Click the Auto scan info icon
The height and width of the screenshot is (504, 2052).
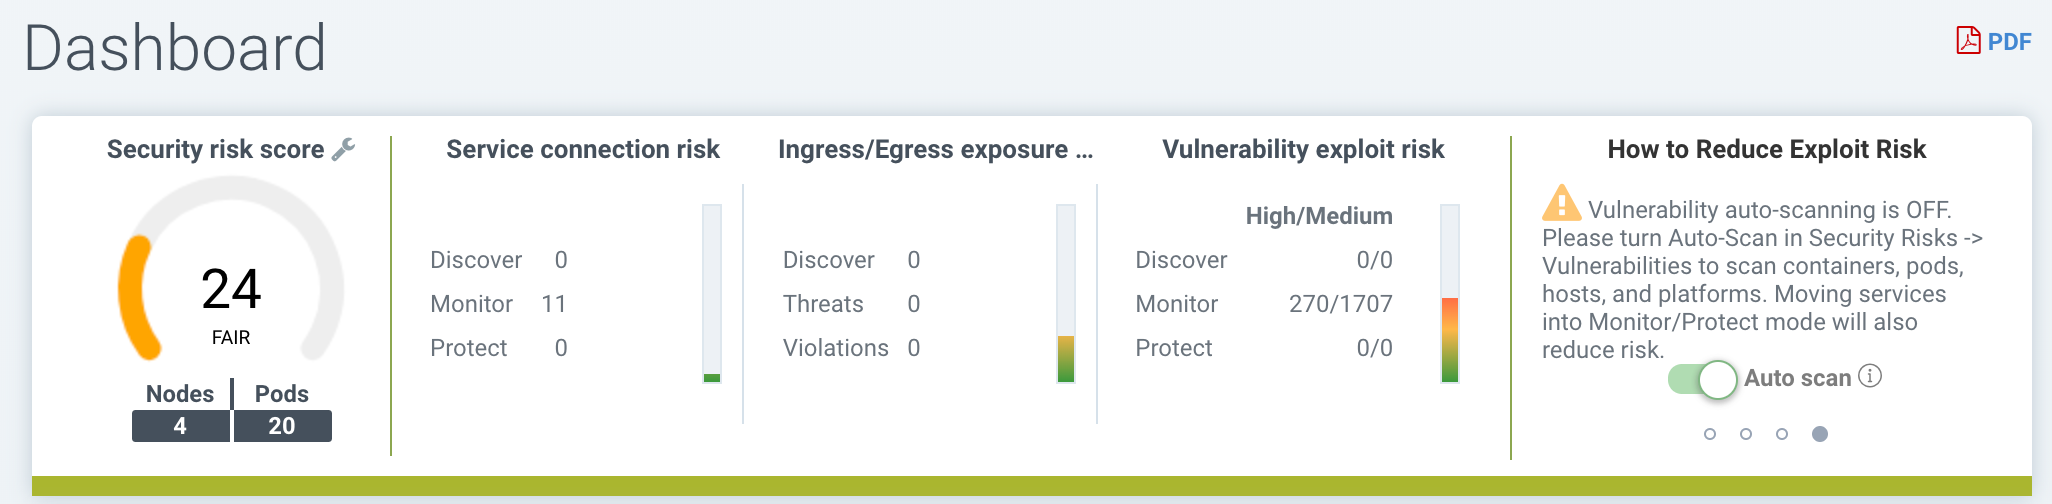point(1870,376)
